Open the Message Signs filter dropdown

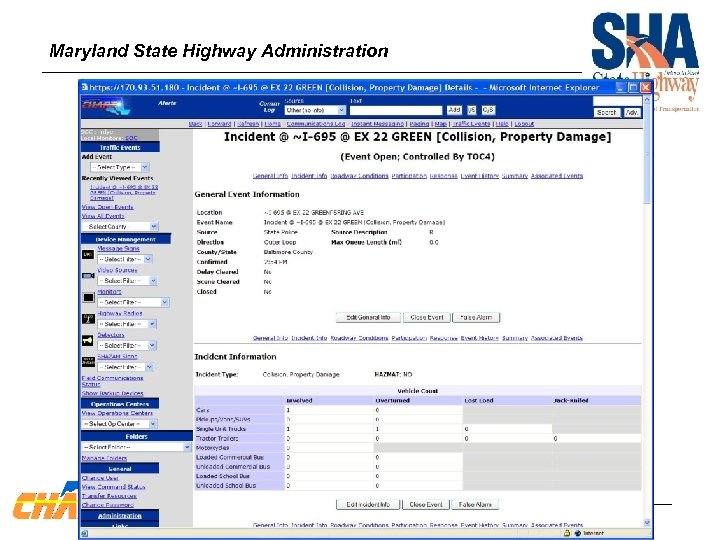point(124,259)
